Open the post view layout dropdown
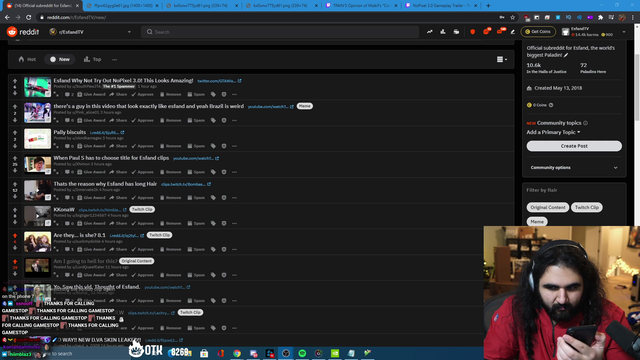Screen dimensions: 640x360 [502, 60]
